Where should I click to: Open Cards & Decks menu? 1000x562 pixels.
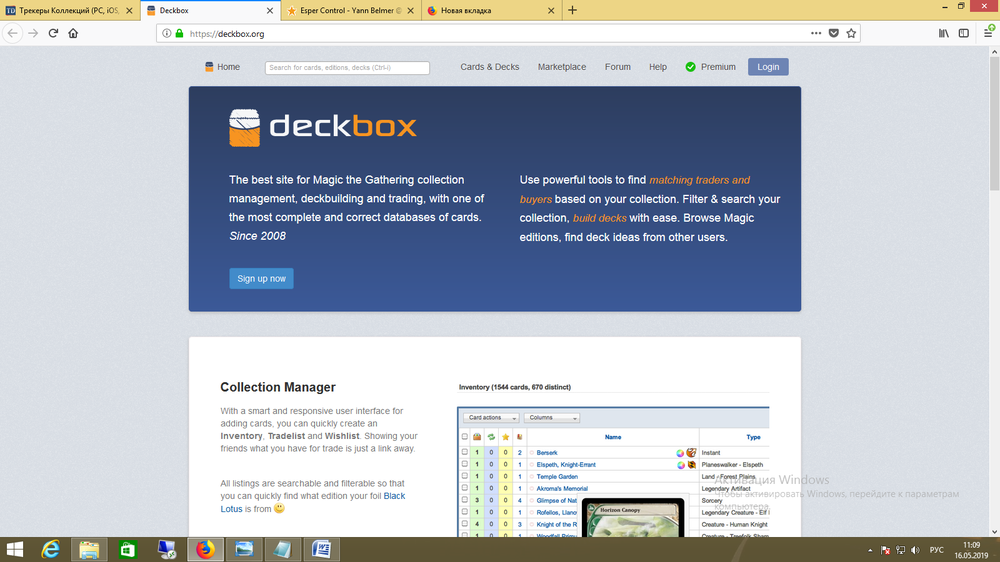coord(490,67)
